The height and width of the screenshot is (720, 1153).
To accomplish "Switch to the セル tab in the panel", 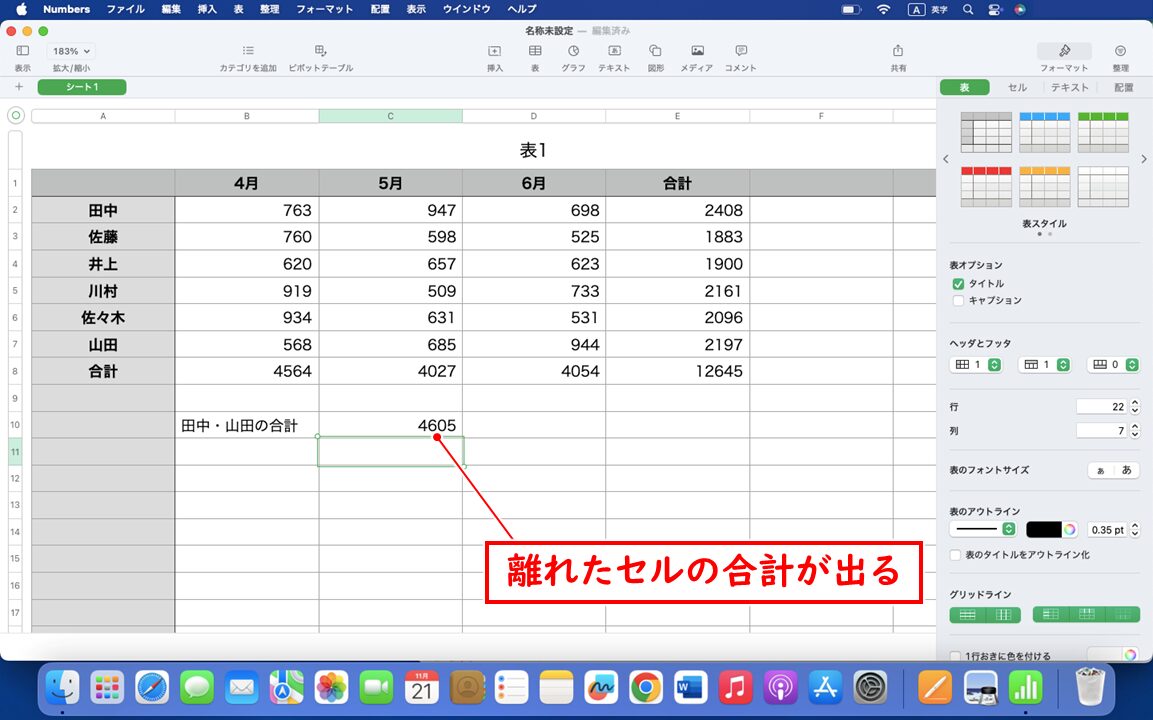I will click(x=1016, y=87).
